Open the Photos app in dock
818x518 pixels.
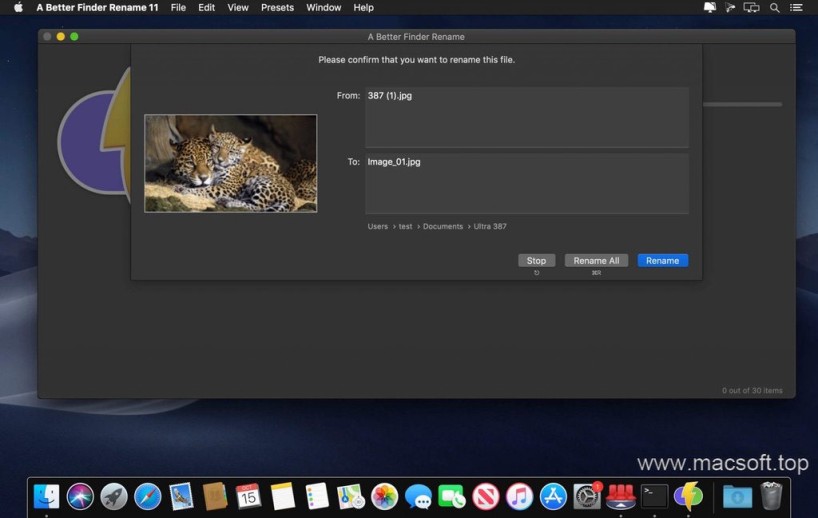[385, 495]
